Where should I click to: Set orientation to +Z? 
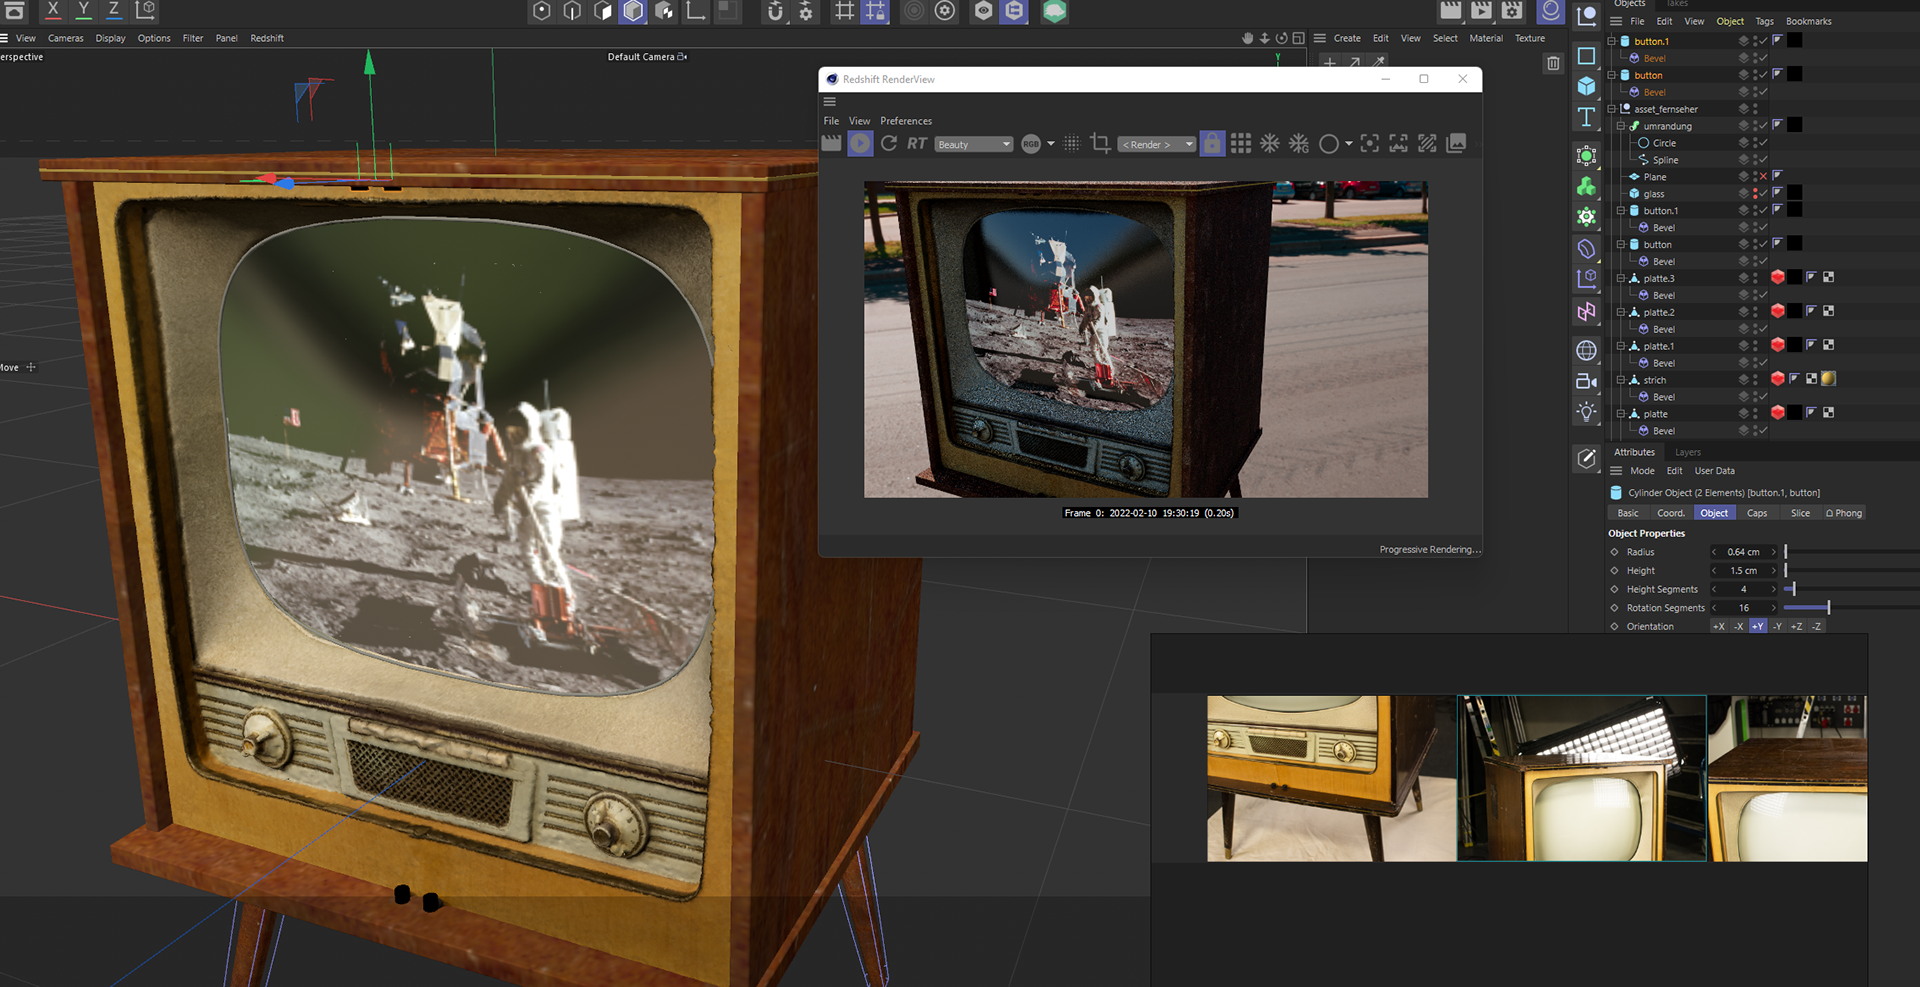click(x=1796, y=626)
